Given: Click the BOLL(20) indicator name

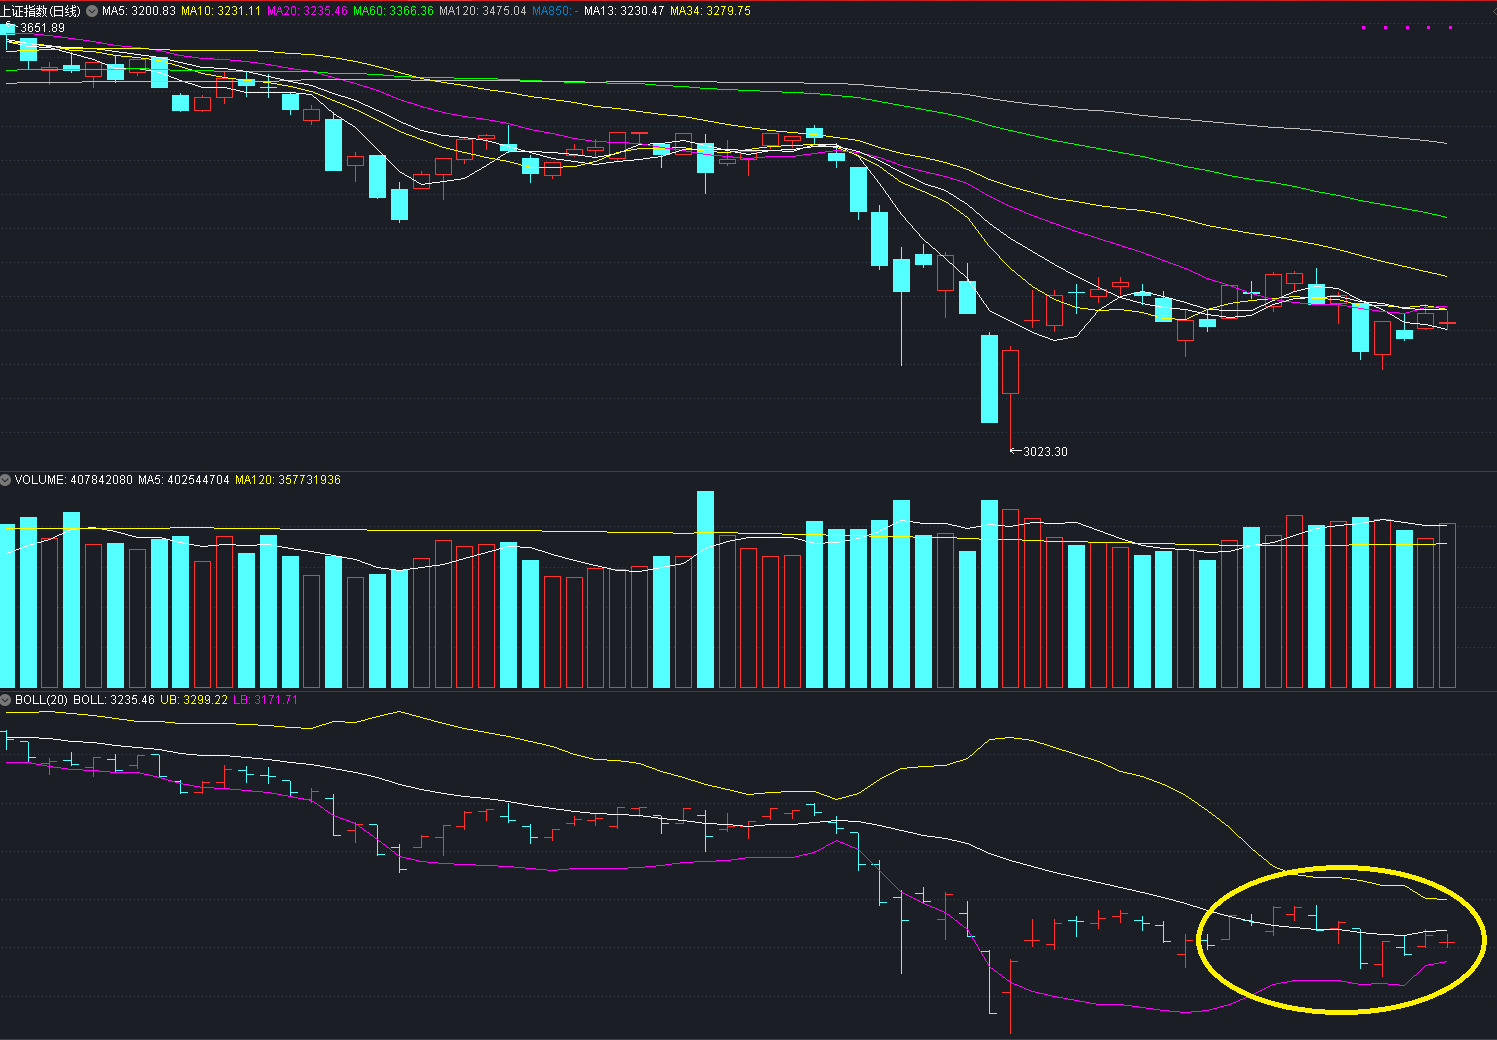Looking at the screenshot, I should click(x=41, y=700).
